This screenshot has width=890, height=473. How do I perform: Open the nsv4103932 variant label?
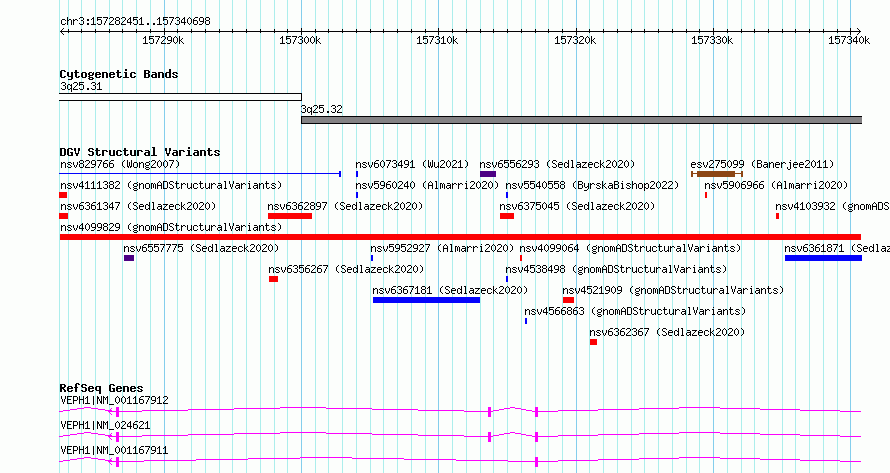point(832,206)
